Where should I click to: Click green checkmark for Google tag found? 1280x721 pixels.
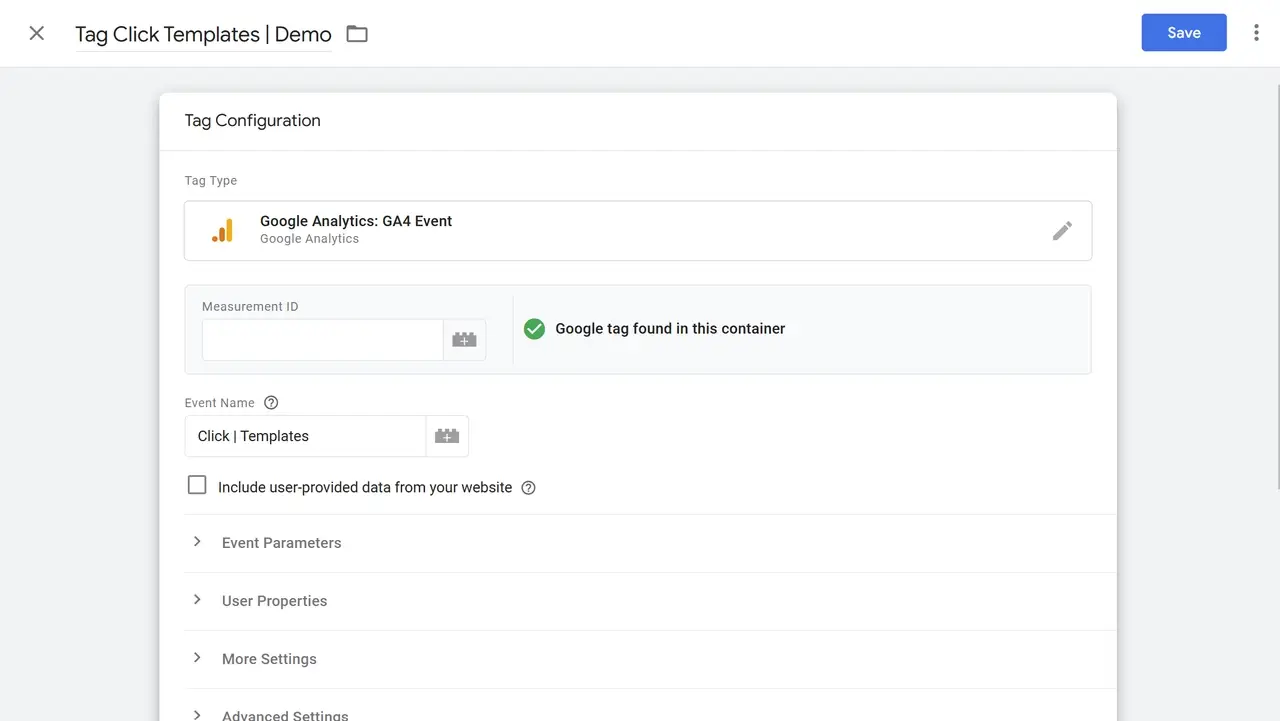click(535, 329)
